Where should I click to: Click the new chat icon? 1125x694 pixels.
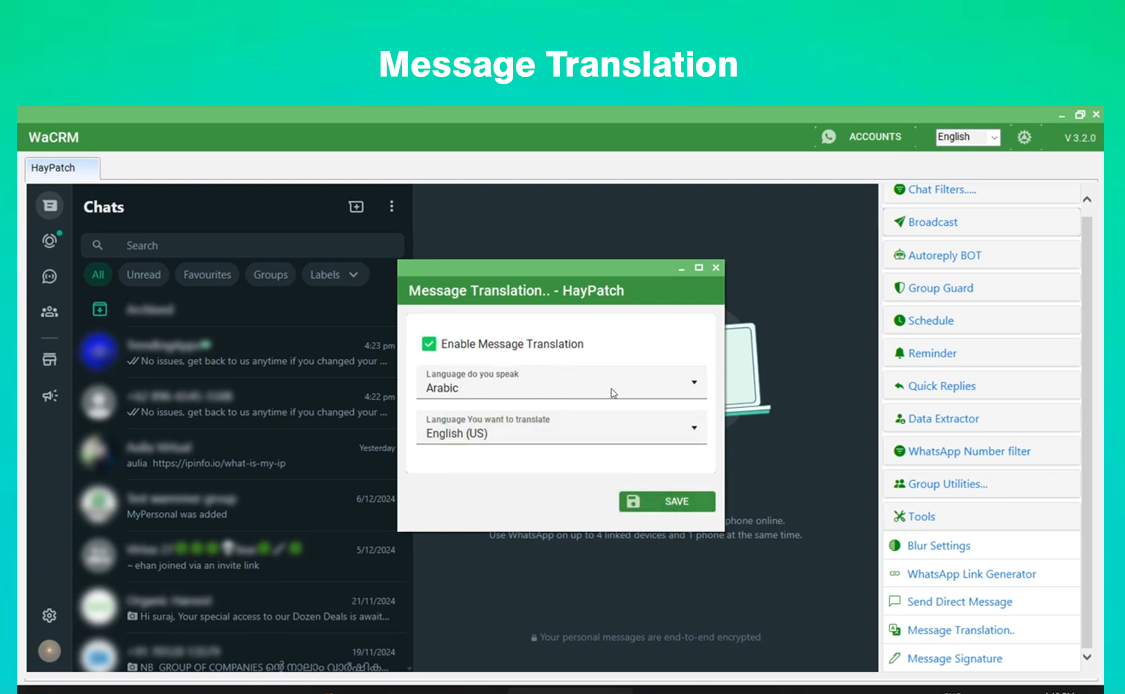(356, 207)
